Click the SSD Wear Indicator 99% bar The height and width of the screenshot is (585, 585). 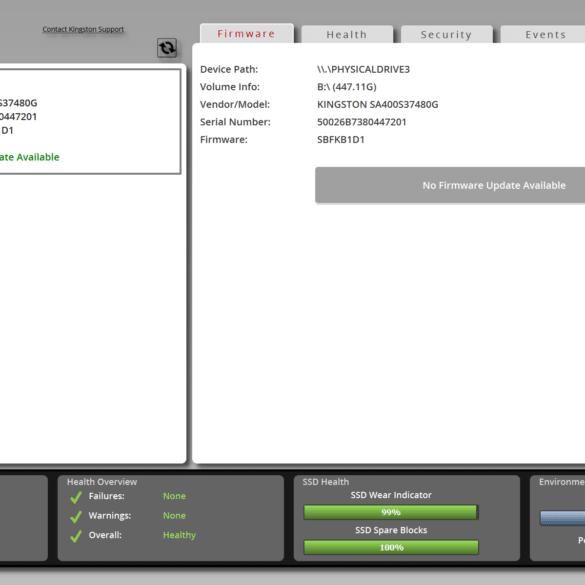coord(391,512)
